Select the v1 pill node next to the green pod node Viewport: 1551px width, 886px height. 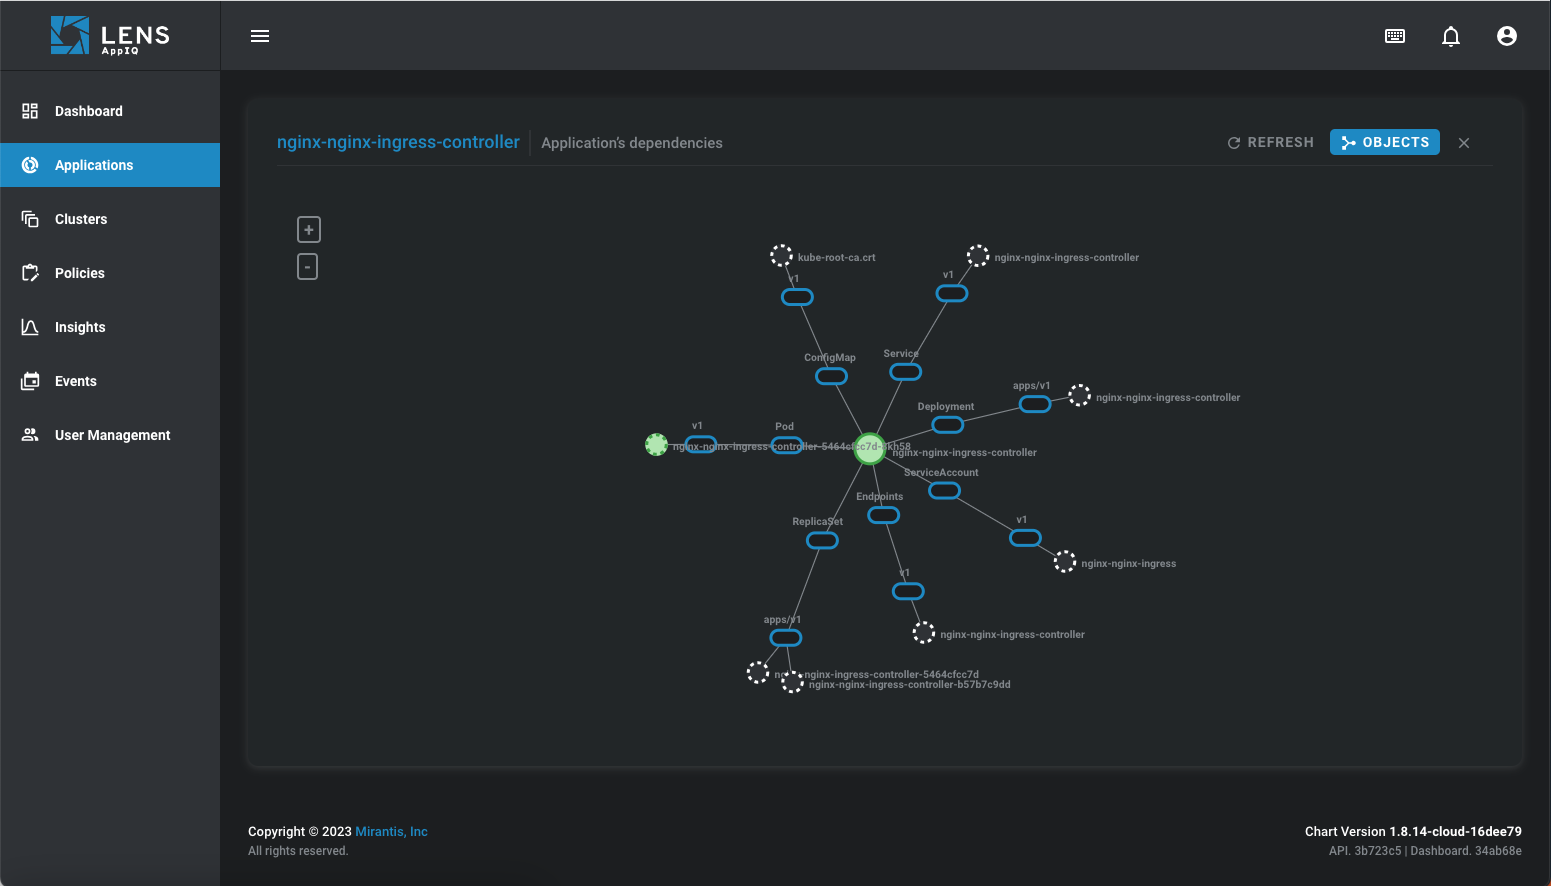coord(701,444)
